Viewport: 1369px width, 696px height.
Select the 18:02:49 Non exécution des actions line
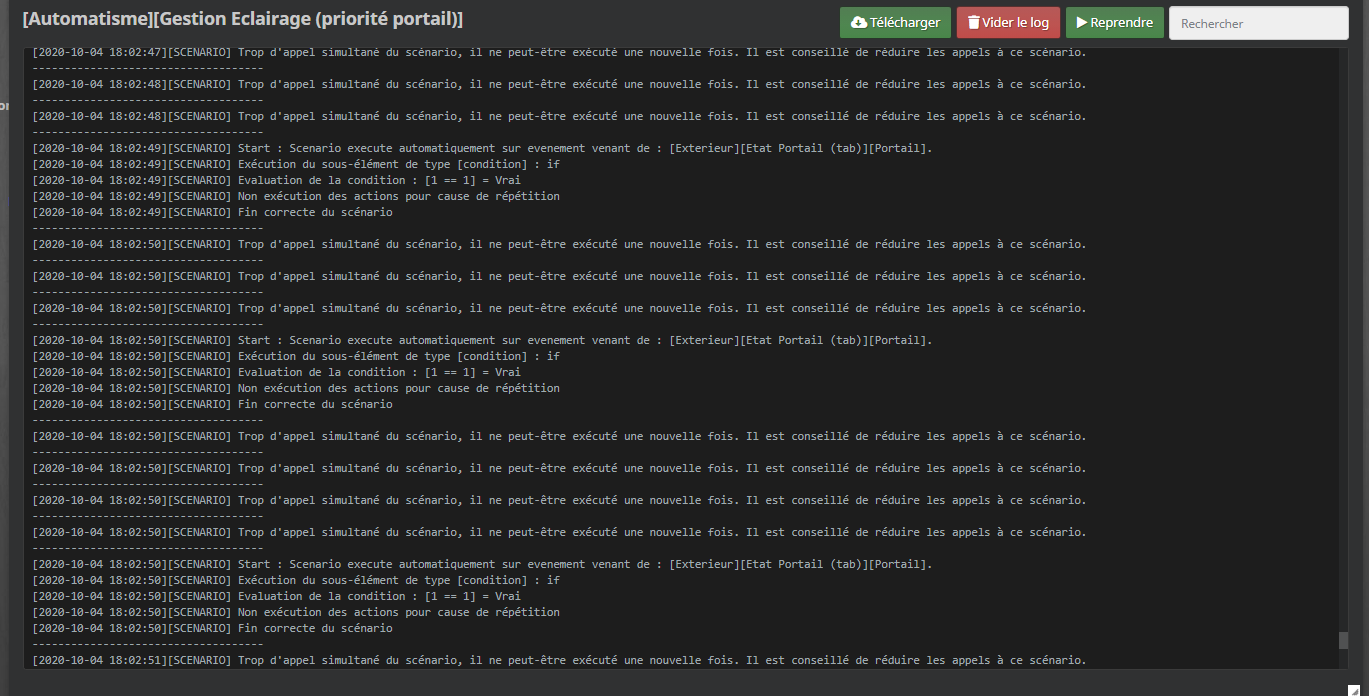pos(296,196)
